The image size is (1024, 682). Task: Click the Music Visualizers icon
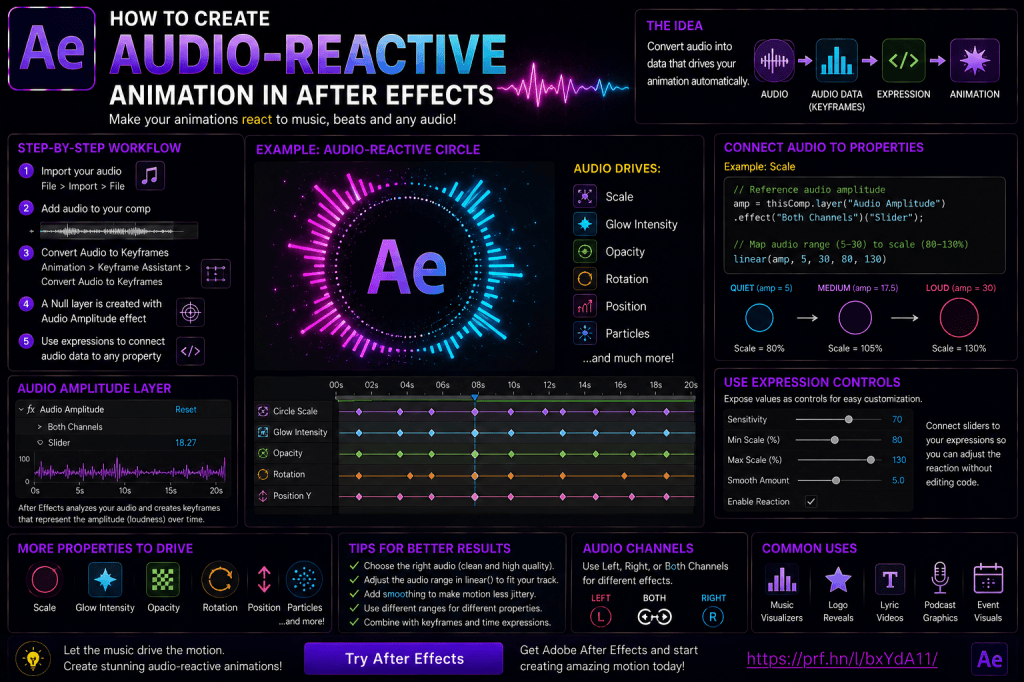pyautogui.click(x=782, y=579)
